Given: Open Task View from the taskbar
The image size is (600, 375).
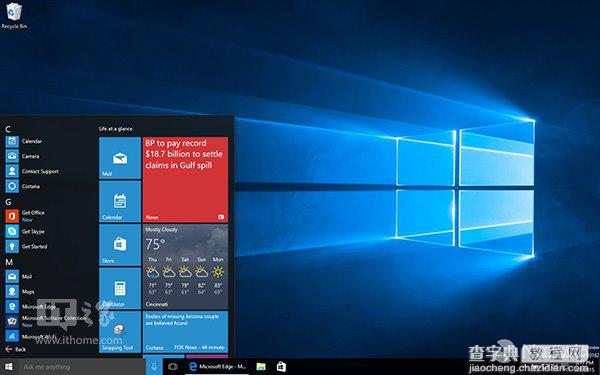Looking at the screenshot, I should pos(173,367).
